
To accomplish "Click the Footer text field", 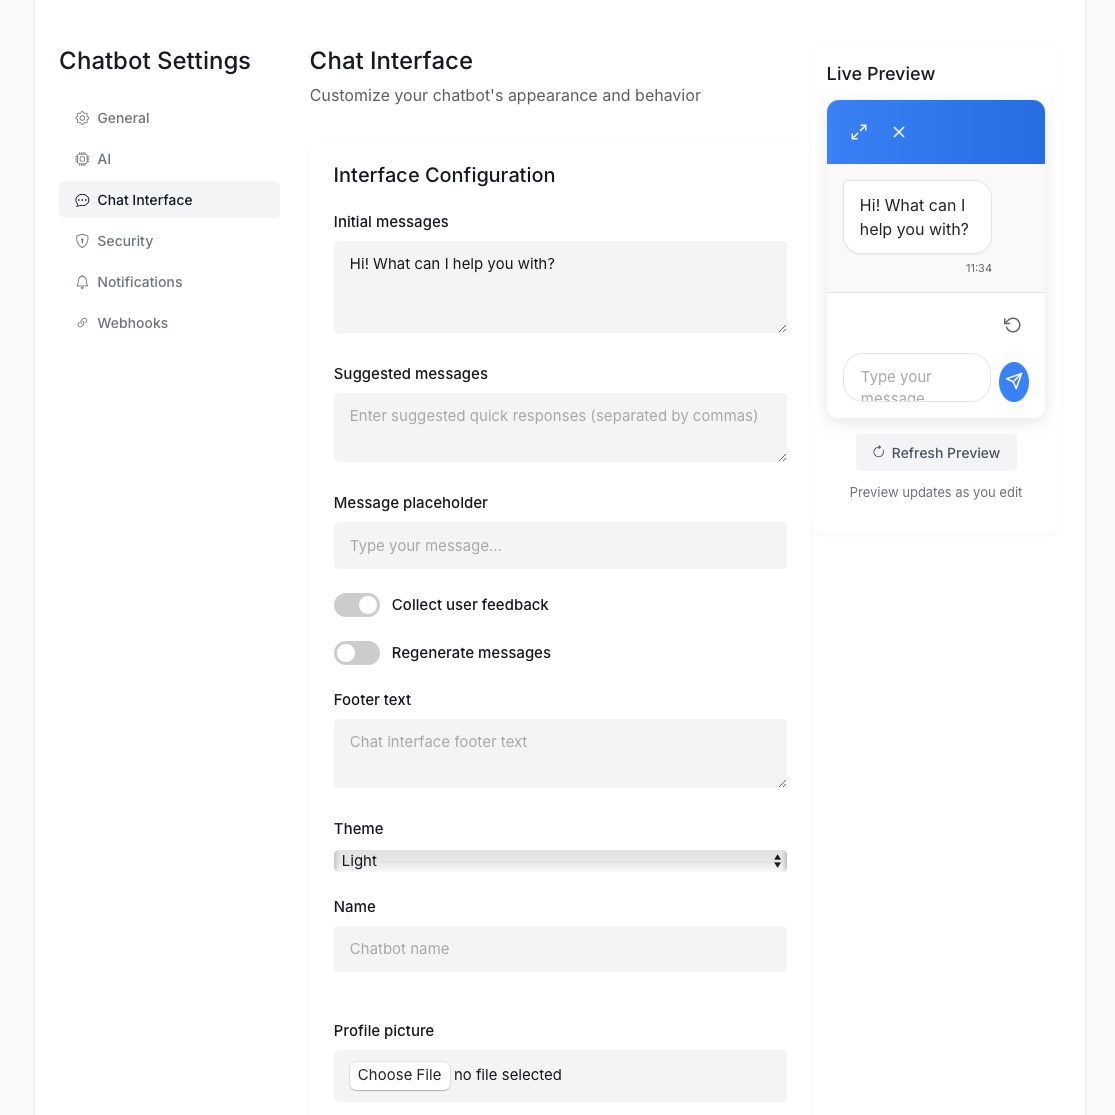I will click(560, 754).
